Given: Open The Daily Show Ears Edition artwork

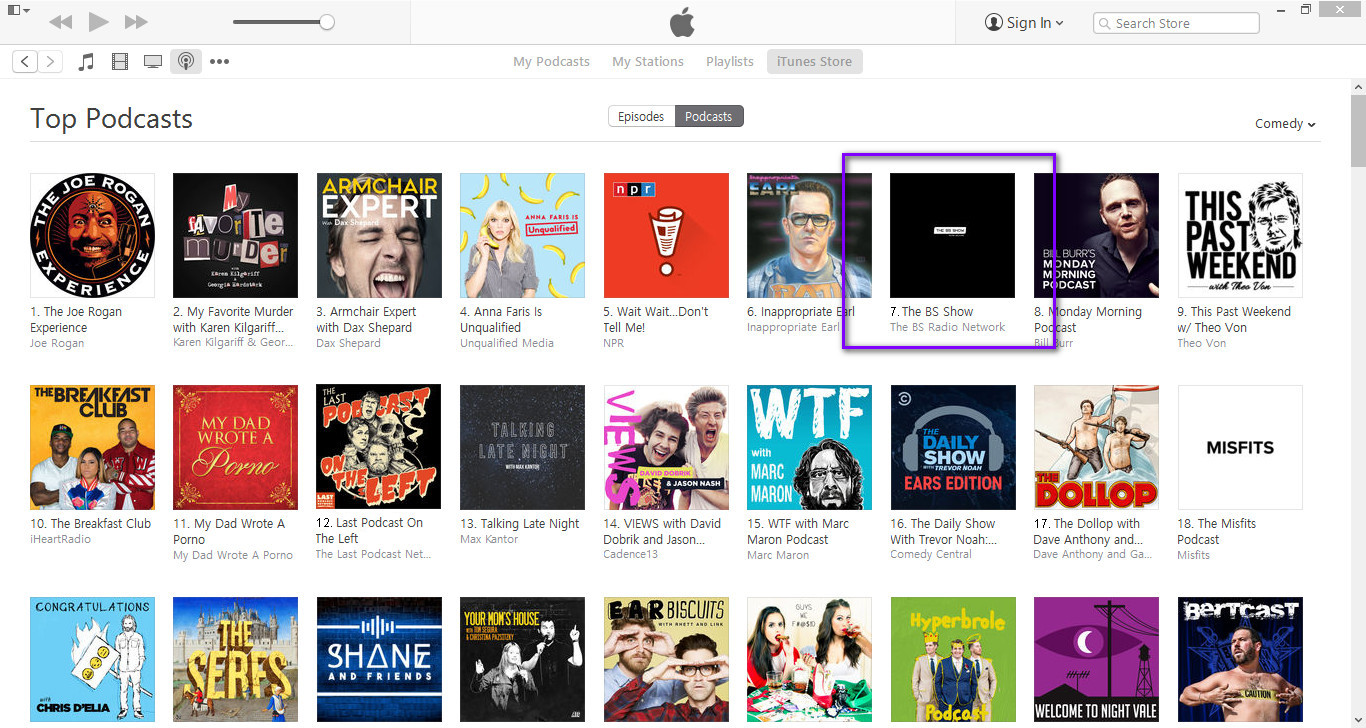Looking at the screenshot, I should point(953,447).
